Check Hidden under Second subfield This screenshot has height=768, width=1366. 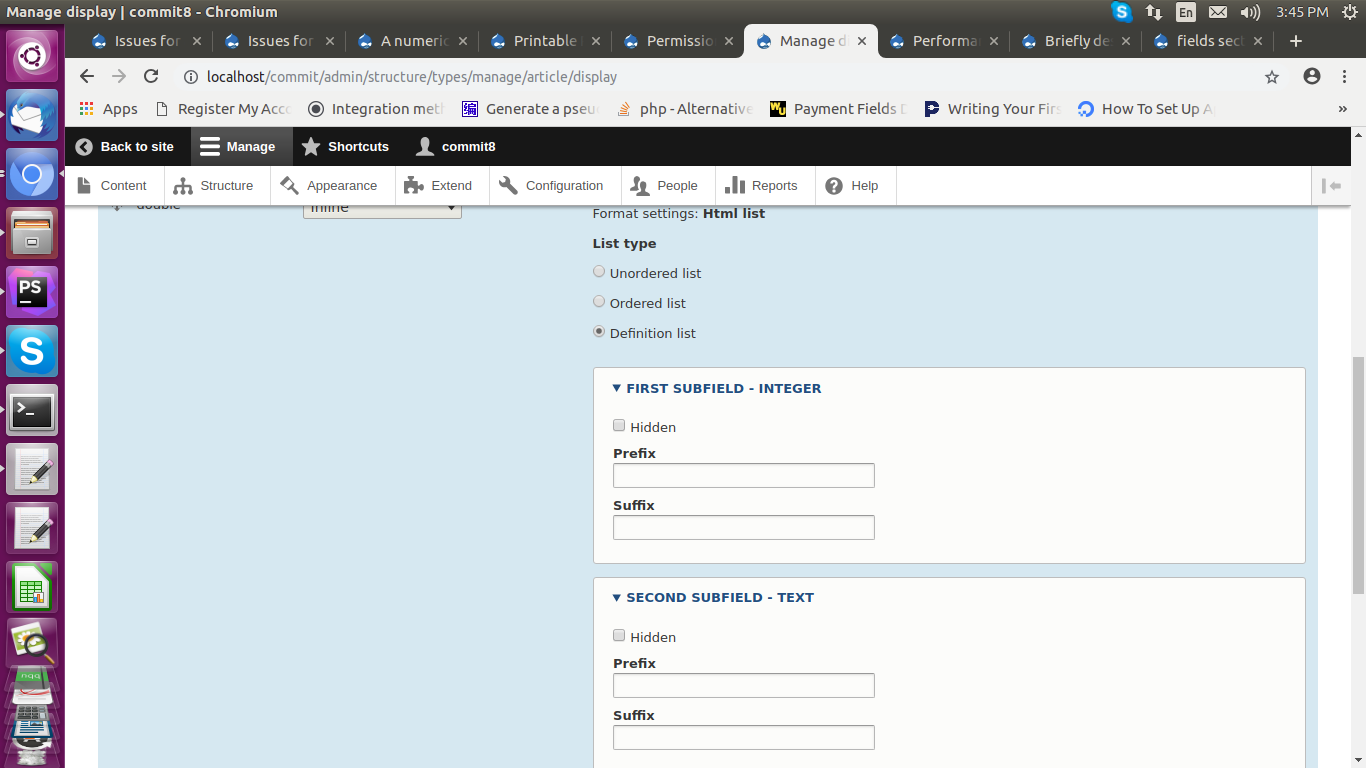click(x=619, y=635)
